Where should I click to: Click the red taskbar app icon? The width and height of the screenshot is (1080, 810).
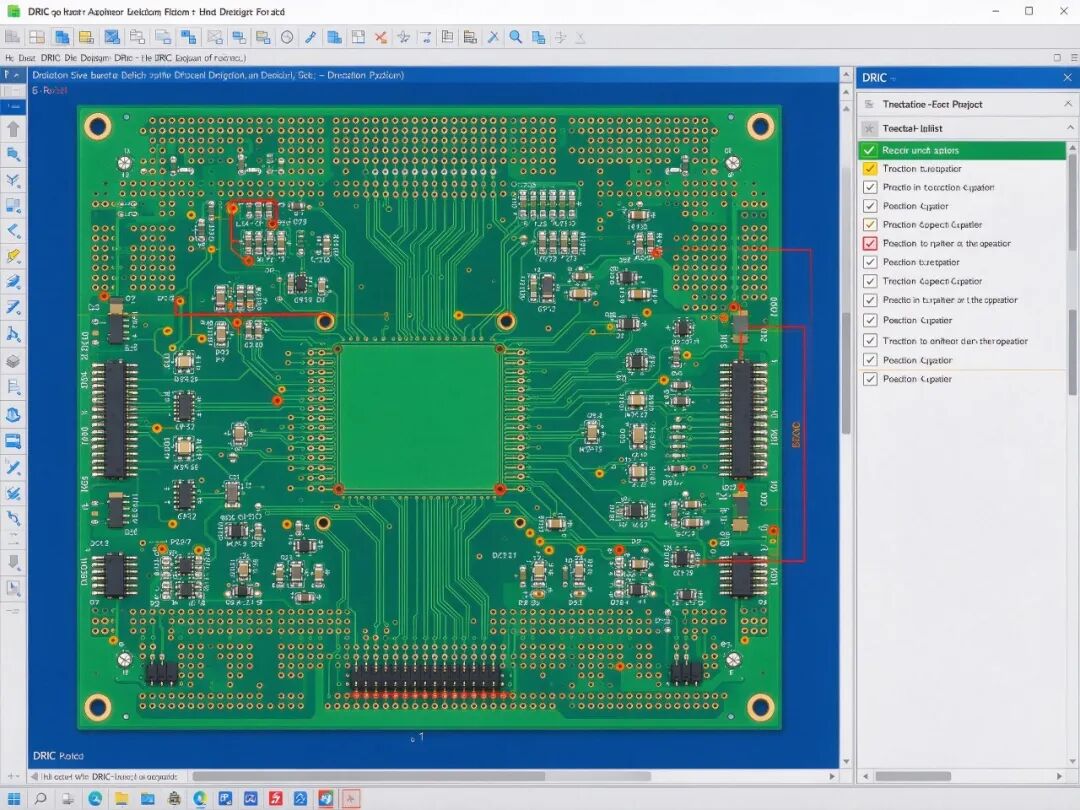click(x=276, y=798)
